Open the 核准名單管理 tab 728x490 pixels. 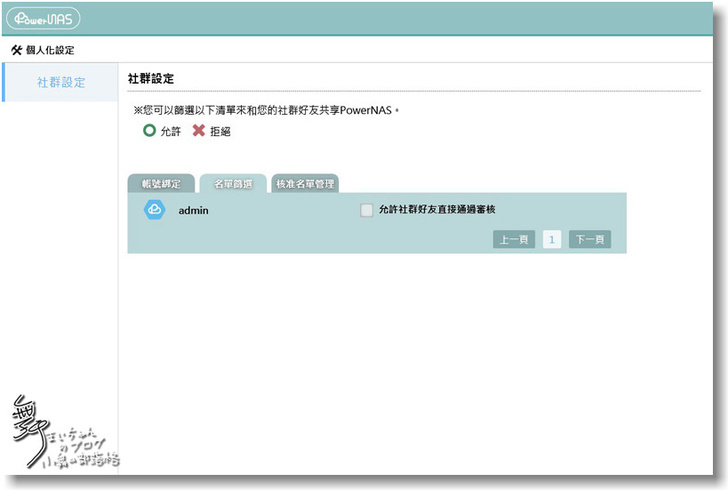tap(306, 184)
